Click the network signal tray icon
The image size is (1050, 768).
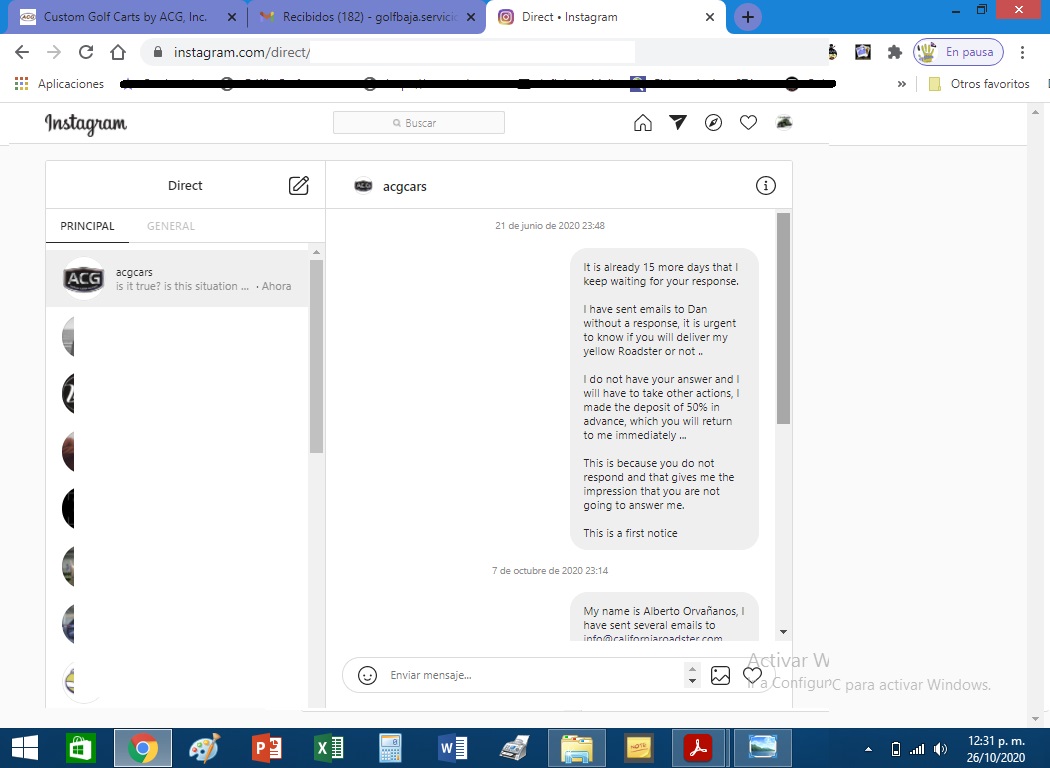917,749
